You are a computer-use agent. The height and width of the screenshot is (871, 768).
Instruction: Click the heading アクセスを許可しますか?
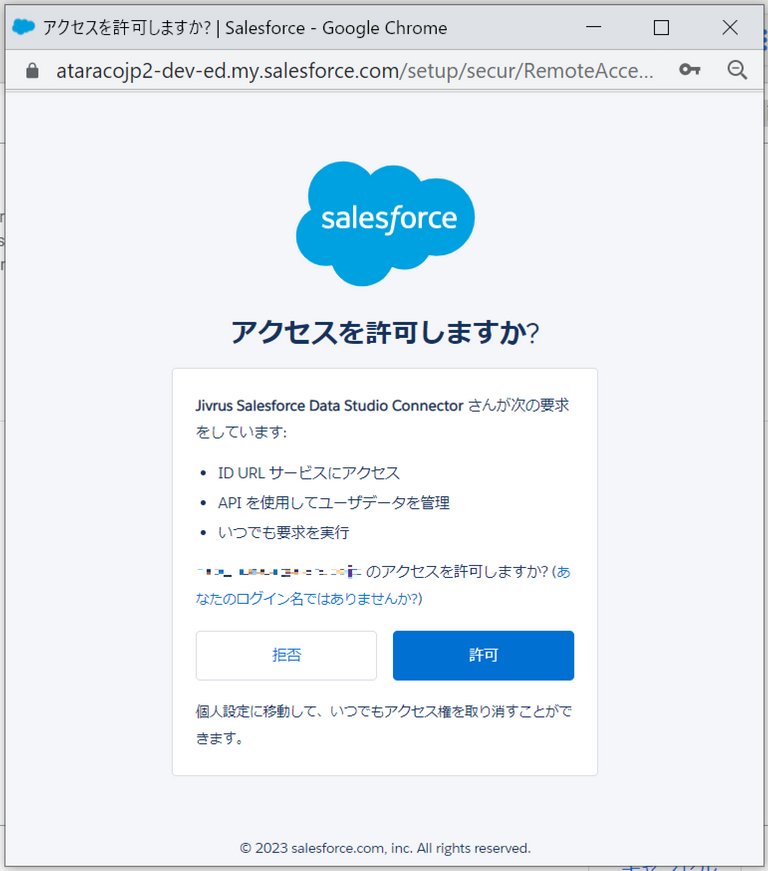coord(385,333)
